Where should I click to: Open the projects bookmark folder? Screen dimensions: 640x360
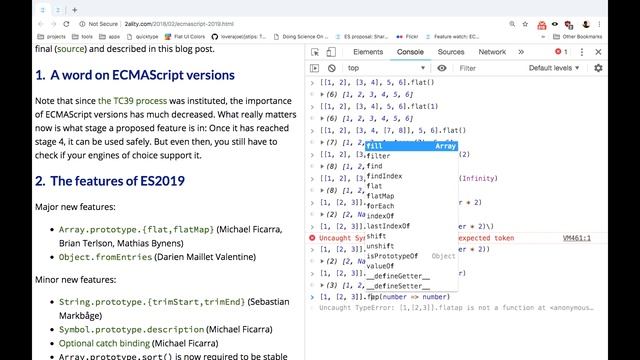pos(51,36)
